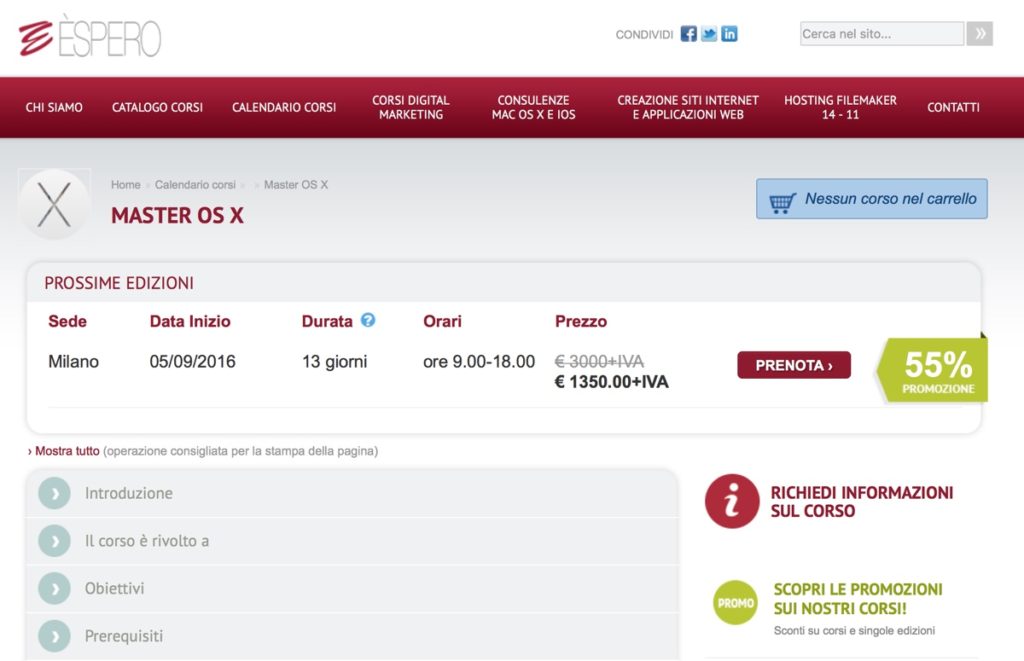Open the Contatti menu

pos(953,107)
